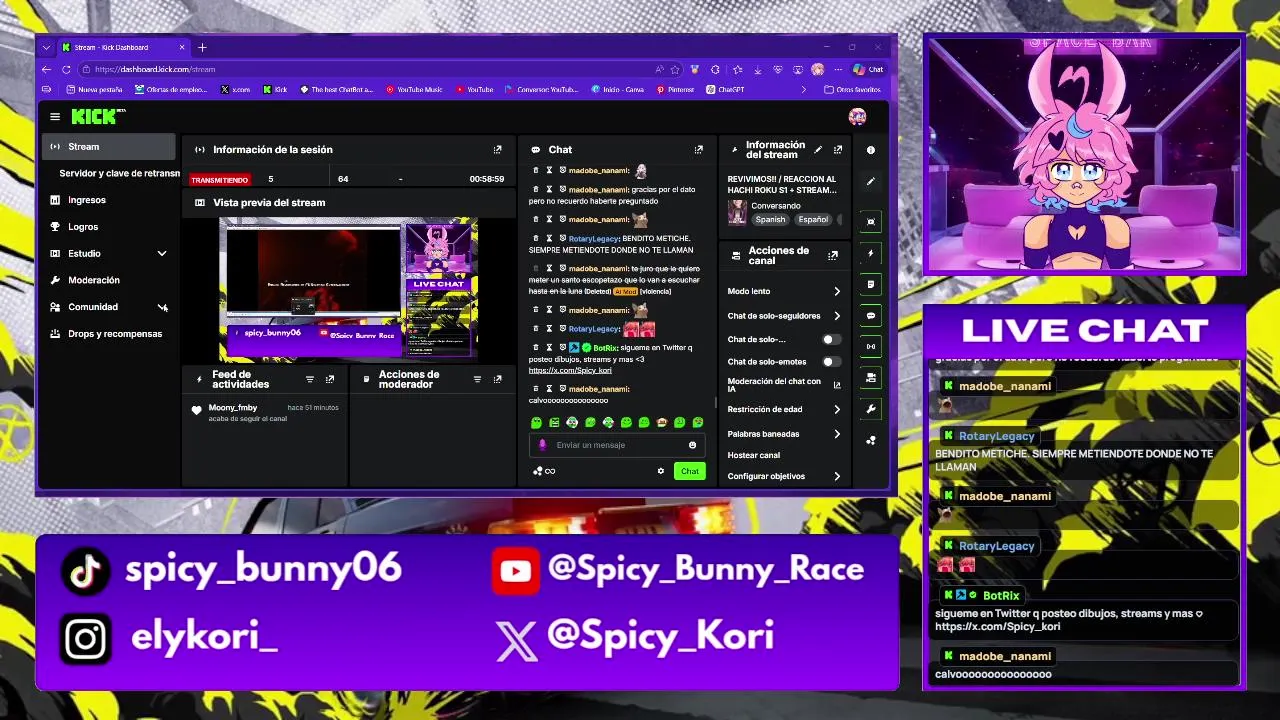This screenshot has height=720, width=1280.
Task: Click Moony_fmby in the activity feed
Action: pyautogui.click(x=233, y=407)
